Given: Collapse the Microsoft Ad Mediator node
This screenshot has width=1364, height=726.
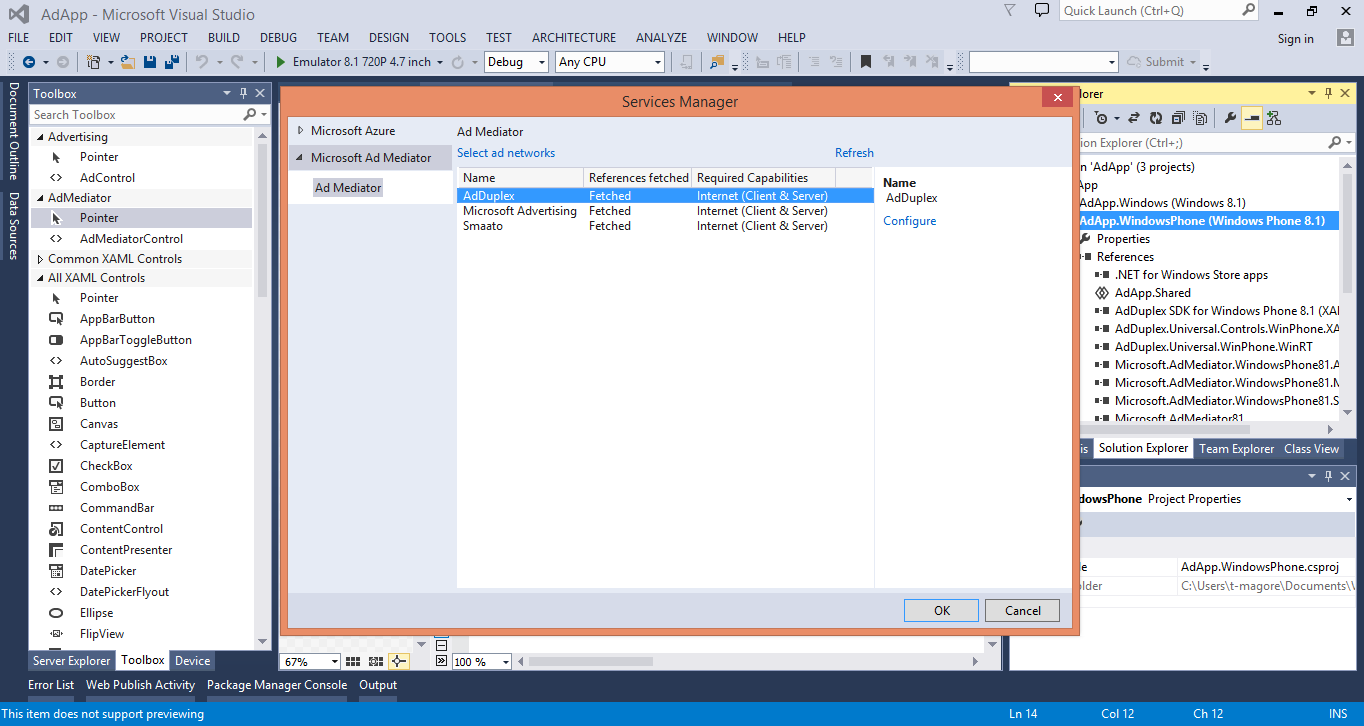Looking at the screenshot, I should (300, 158).
